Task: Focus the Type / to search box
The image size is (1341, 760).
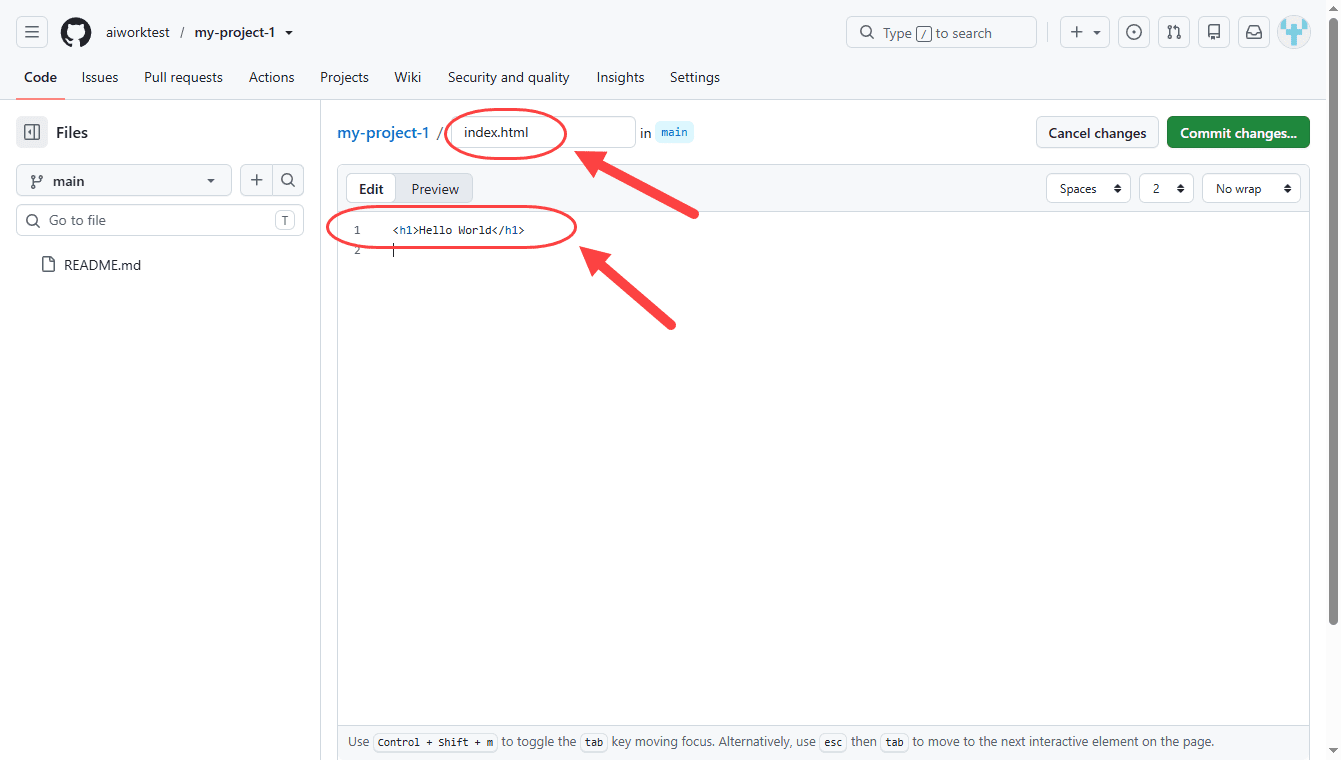Action: 941,32
